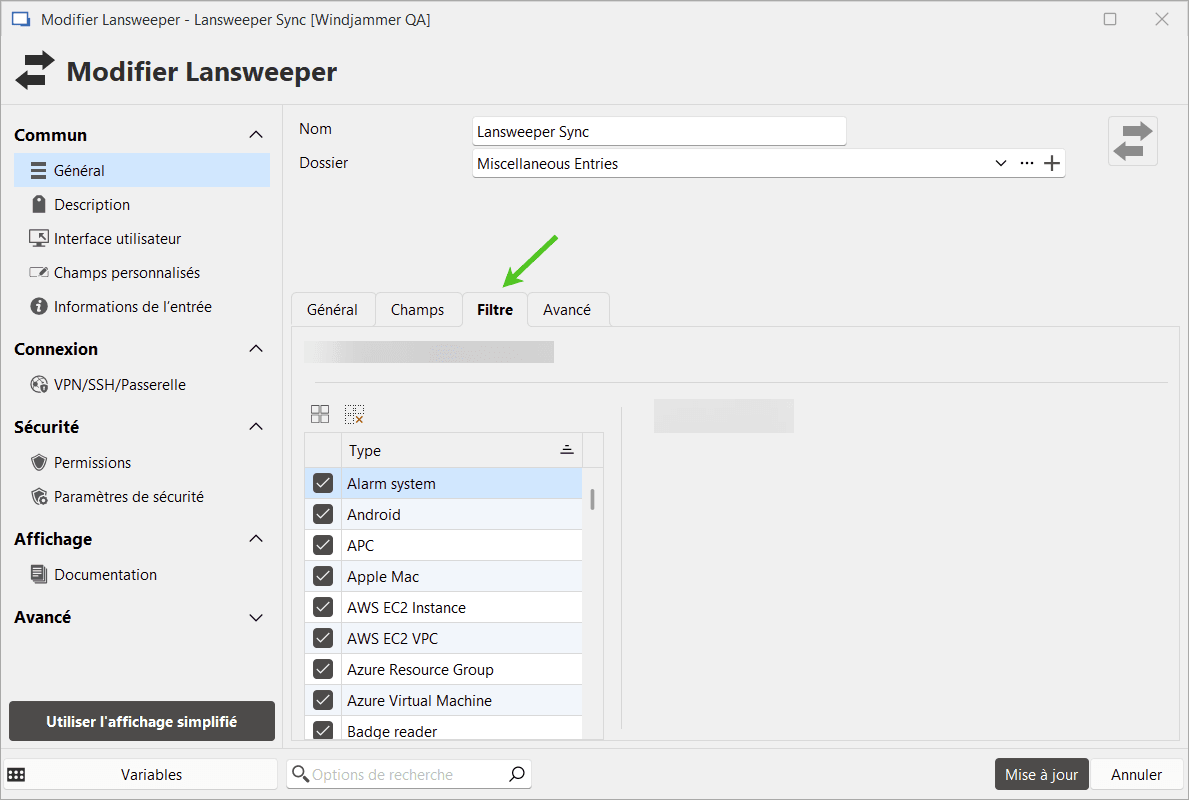1189x800 pixels.
Task: Click the ellipsis icon beside Dossier field
Action: [1027, 164]
